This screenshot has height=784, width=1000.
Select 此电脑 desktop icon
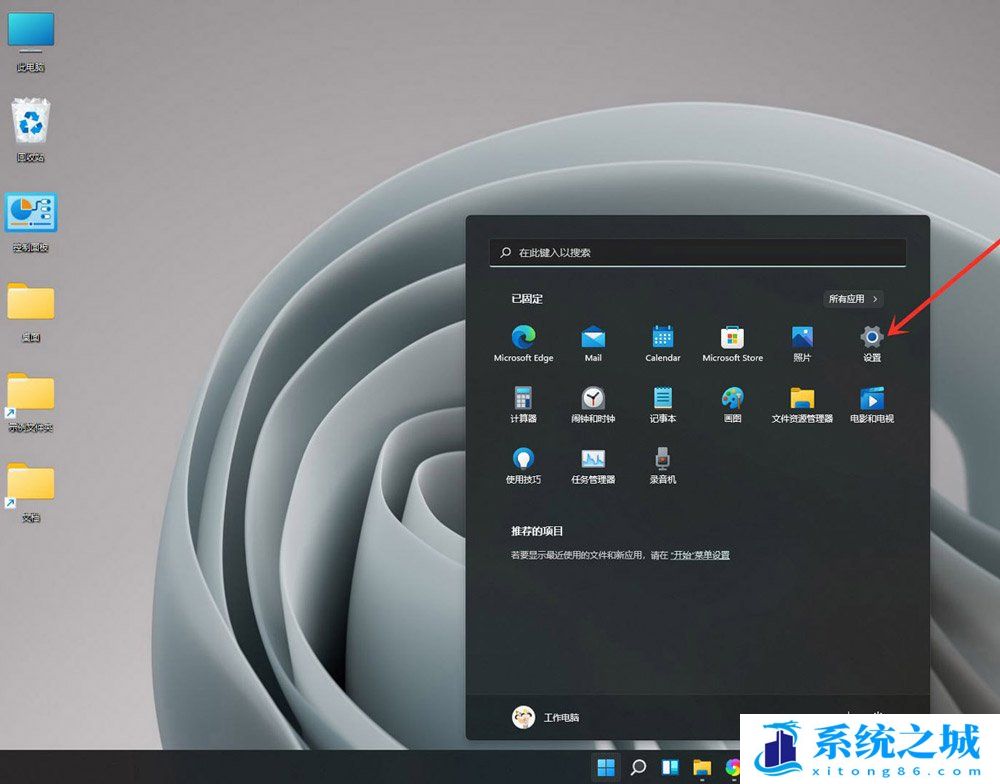click(31, 41)
